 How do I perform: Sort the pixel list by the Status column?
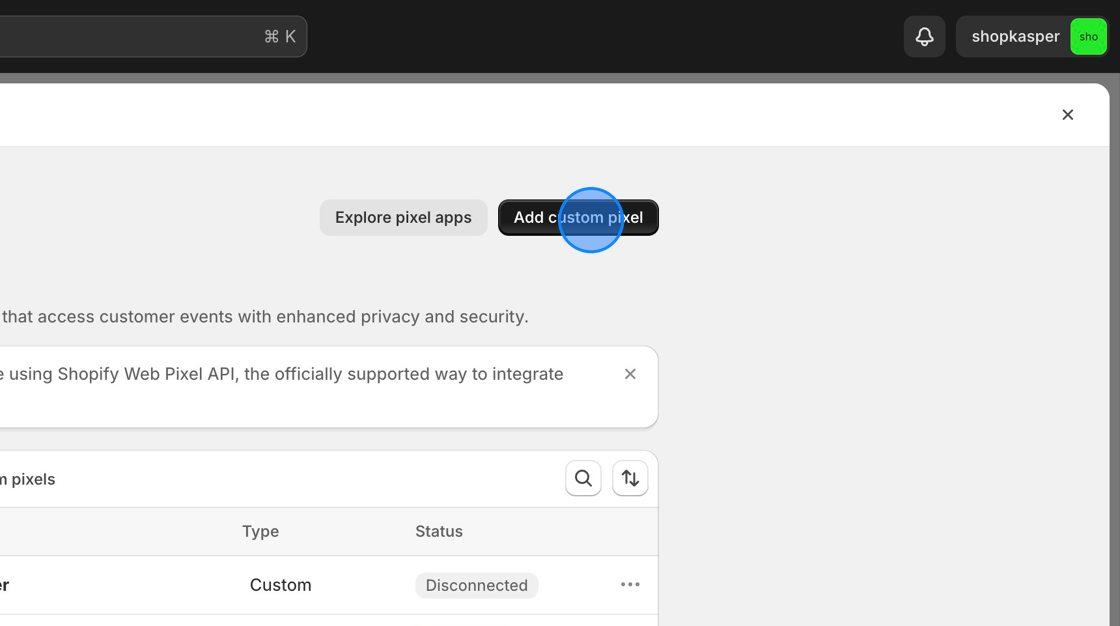point(438,531)
